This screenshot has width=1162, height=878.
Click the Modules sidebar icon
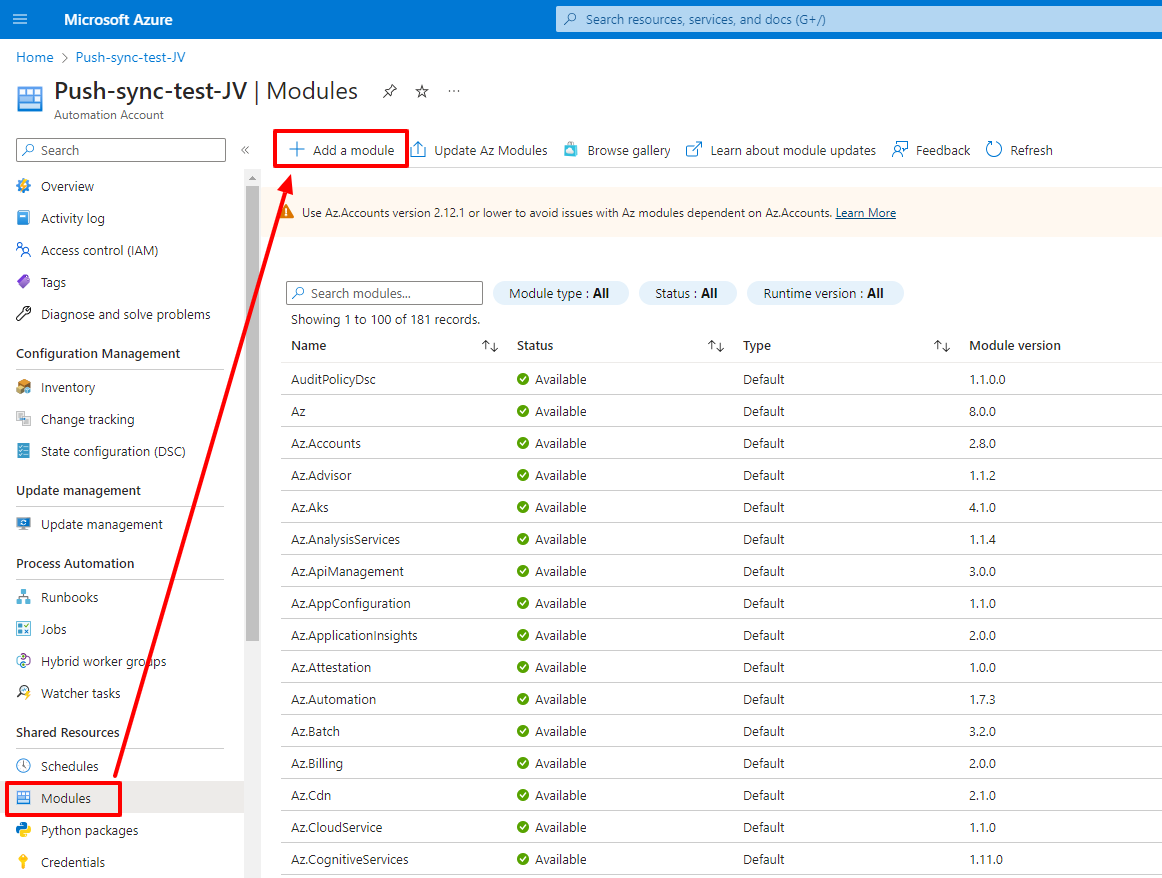[24, 797]
